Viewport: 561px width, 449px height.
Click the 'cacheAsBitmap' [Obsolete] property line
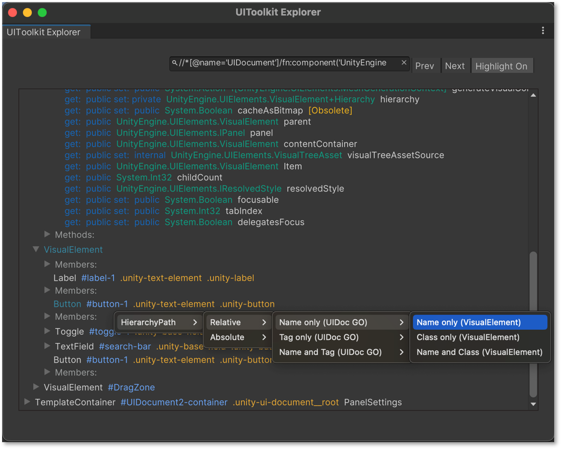208,111
